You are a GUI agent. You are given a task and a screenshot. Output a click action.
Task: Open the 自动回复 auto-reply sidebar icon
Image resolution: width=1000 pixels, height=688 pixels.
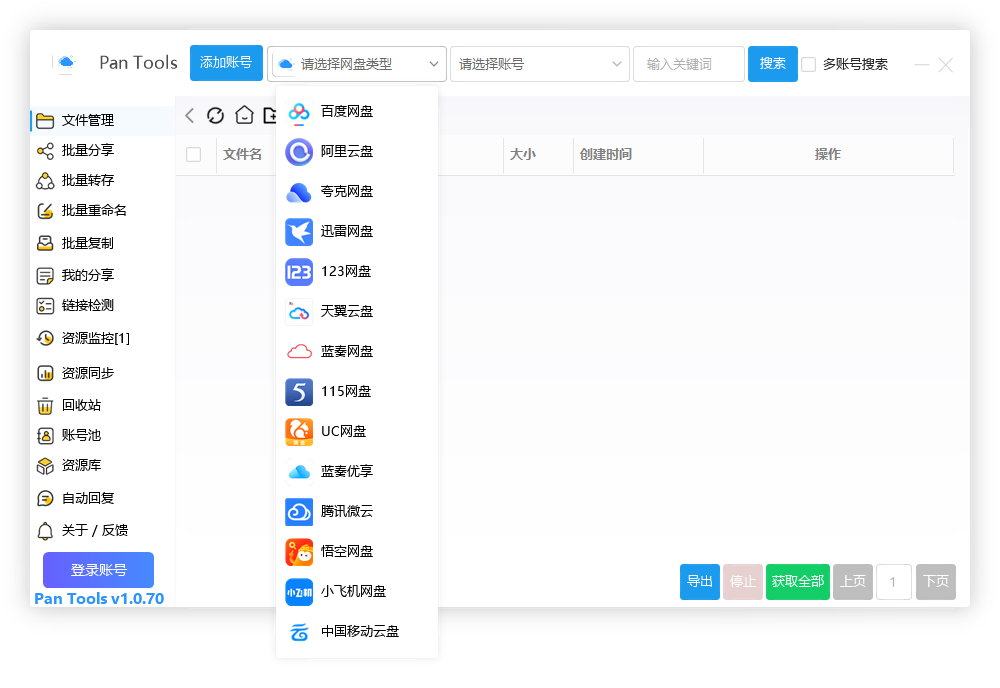click(44, 498)
